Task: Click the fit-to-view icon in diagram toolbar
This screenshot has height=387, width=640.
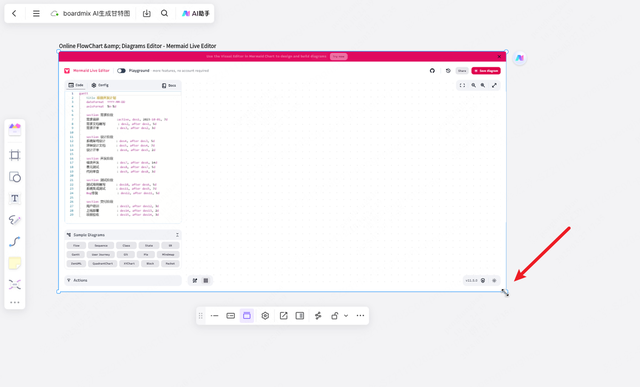Action: click(462, 85)
